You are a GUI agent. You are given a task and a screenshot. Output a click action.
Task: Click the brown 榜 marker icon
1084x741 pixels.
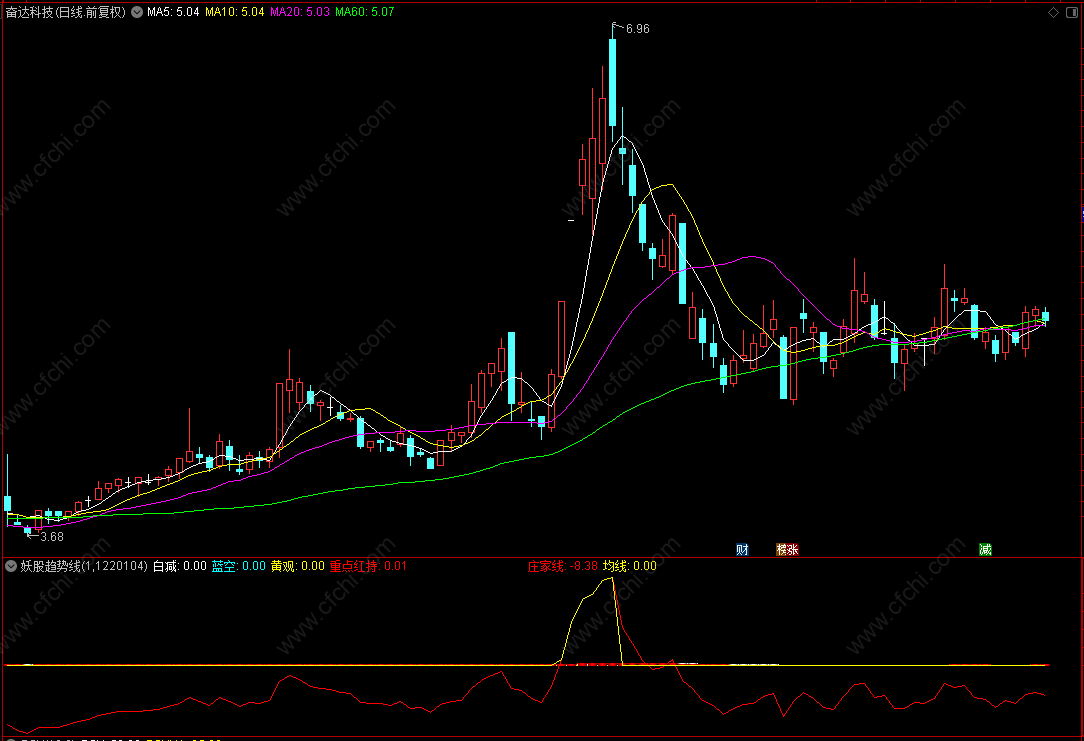[782, 550]
